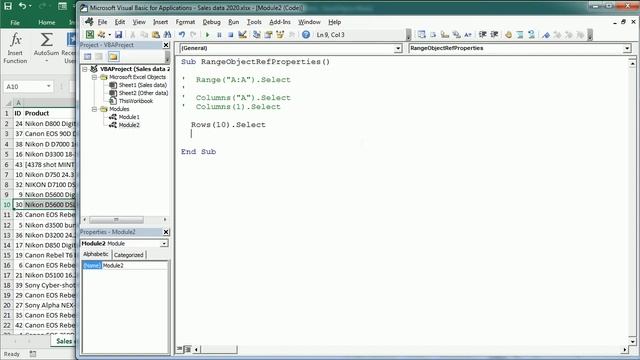This screenshot has width=640, height=360.
Task: Click the Cut icon in the VBA toolbar
Action: pos(132,35)
